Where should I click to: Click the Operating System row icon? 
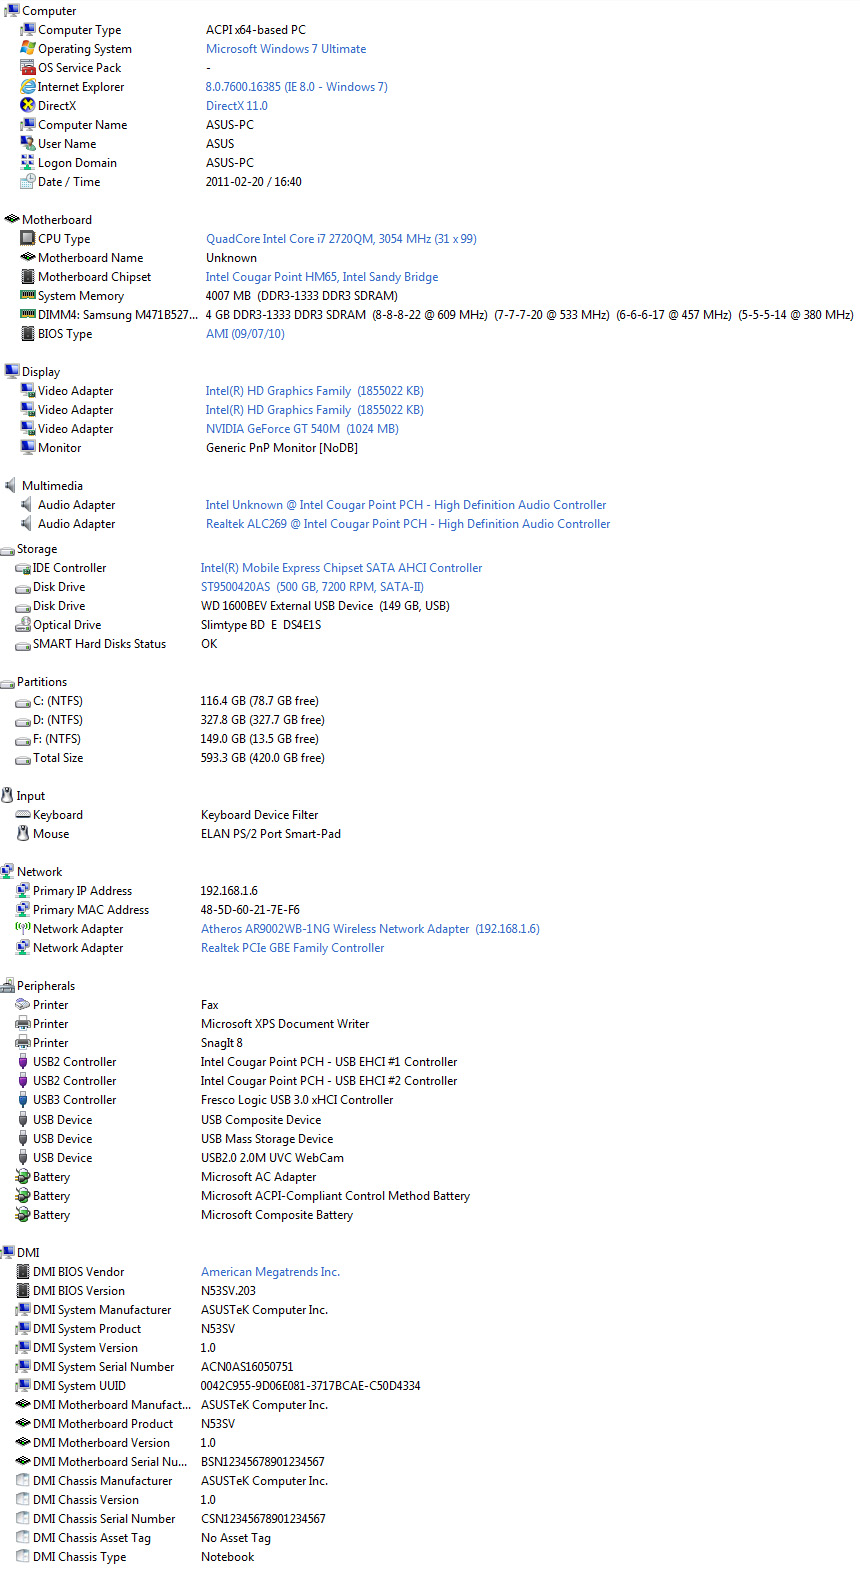(28, 48)
